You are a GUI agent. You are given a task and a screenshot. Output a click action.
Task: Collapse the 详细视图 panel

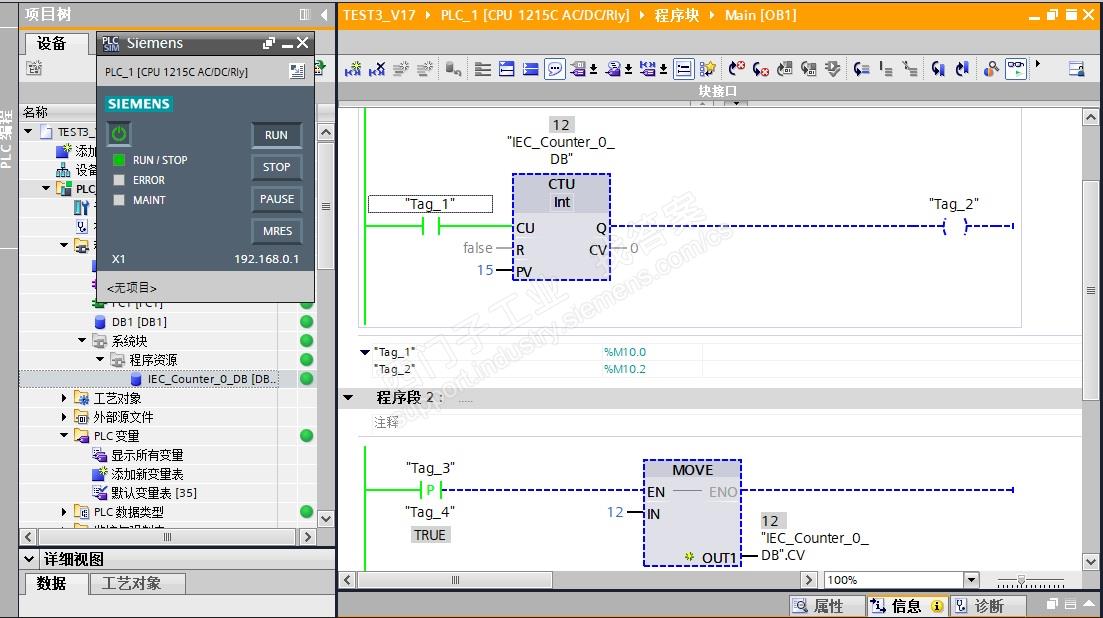(29, 560)
